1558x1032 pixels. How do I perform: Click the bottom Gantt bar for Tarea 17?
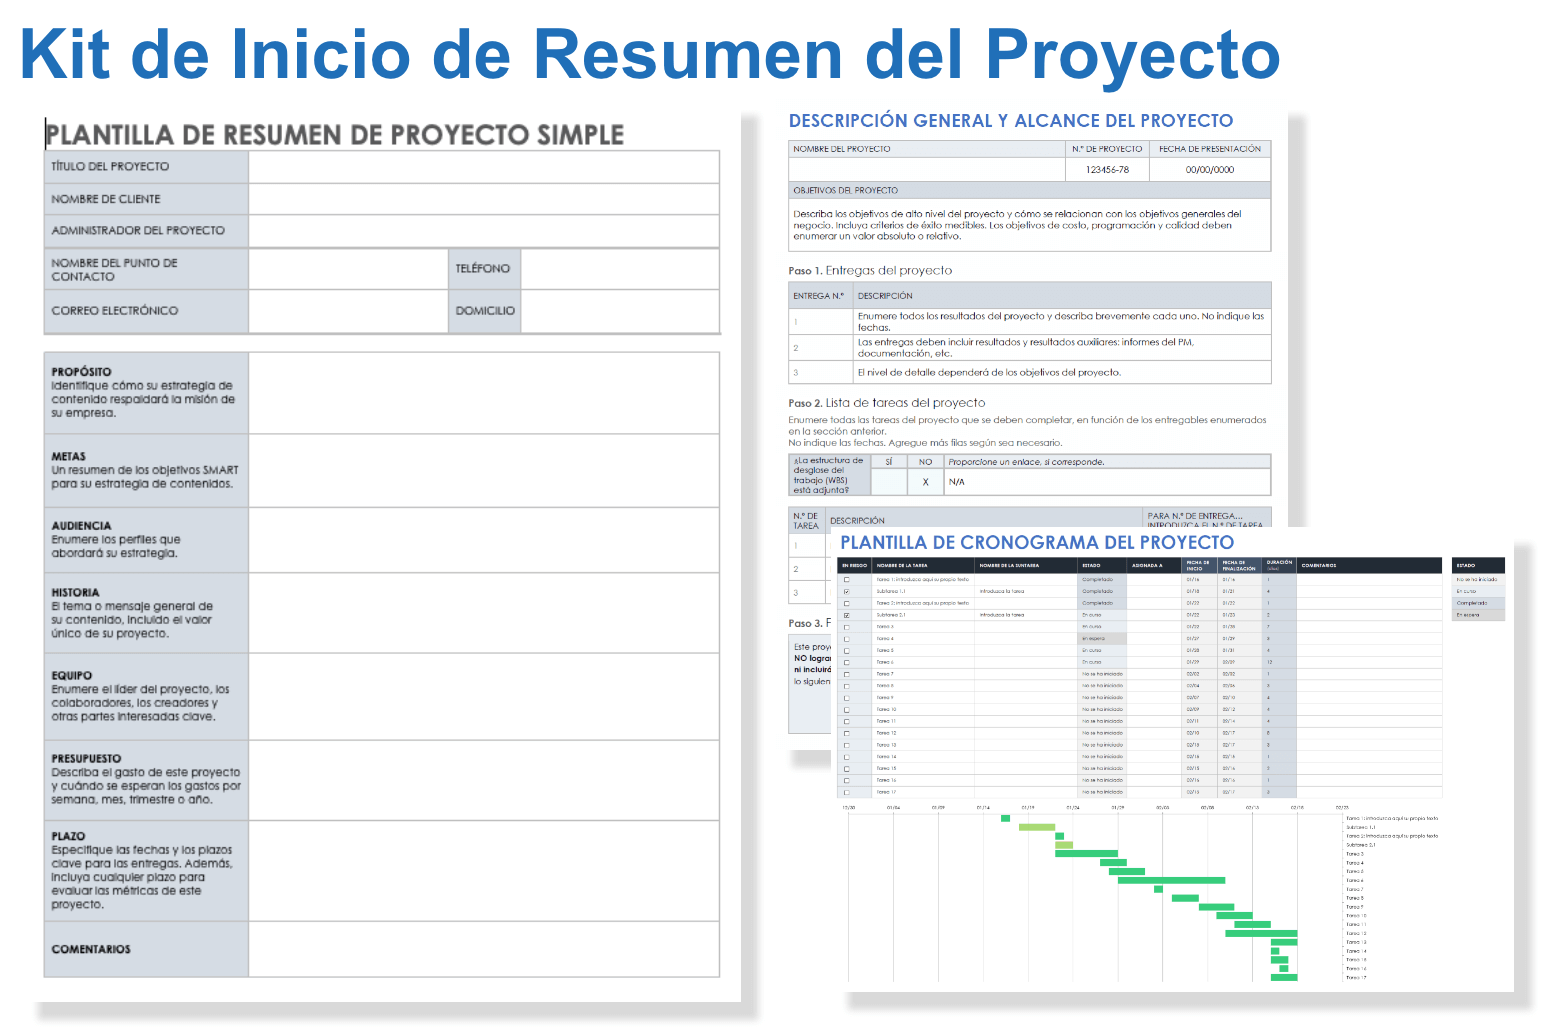pos(1284,977)
